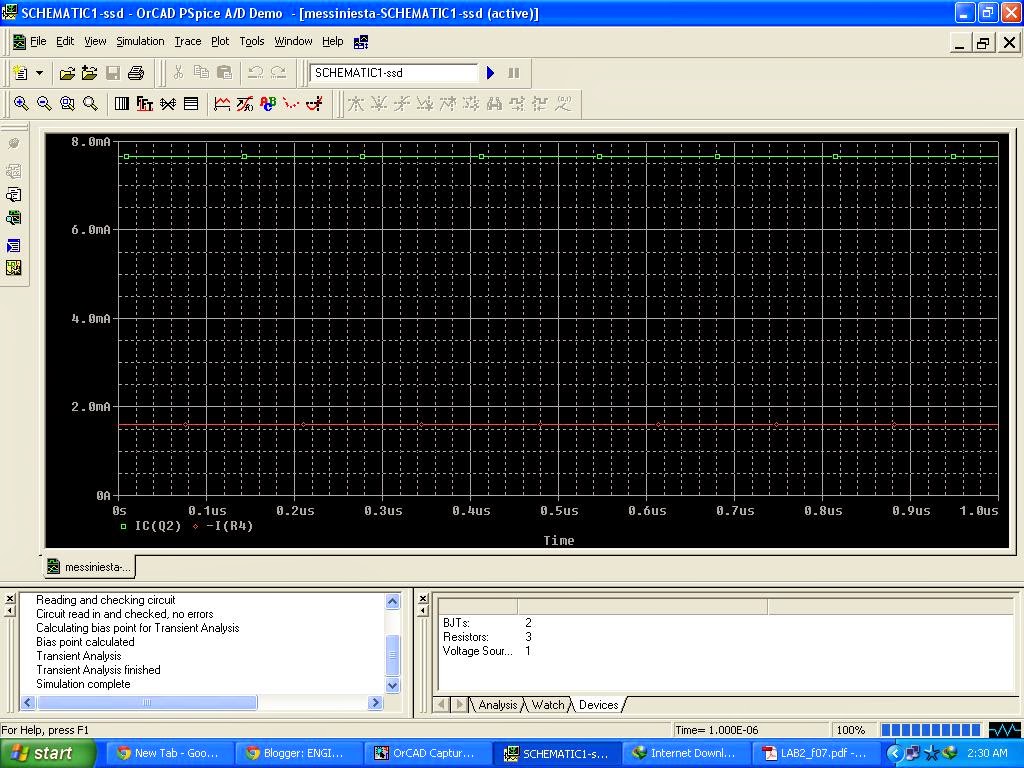The width and height of the screenshot is (1024, 768).
Task: Click the Zoom Area icon
Action: 67,103
